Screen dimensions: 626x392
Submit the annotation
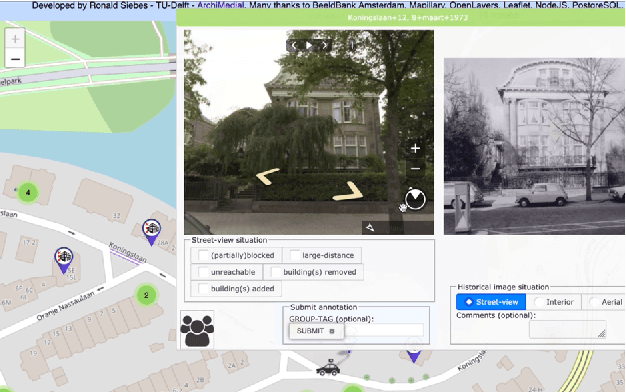[316, 331]
